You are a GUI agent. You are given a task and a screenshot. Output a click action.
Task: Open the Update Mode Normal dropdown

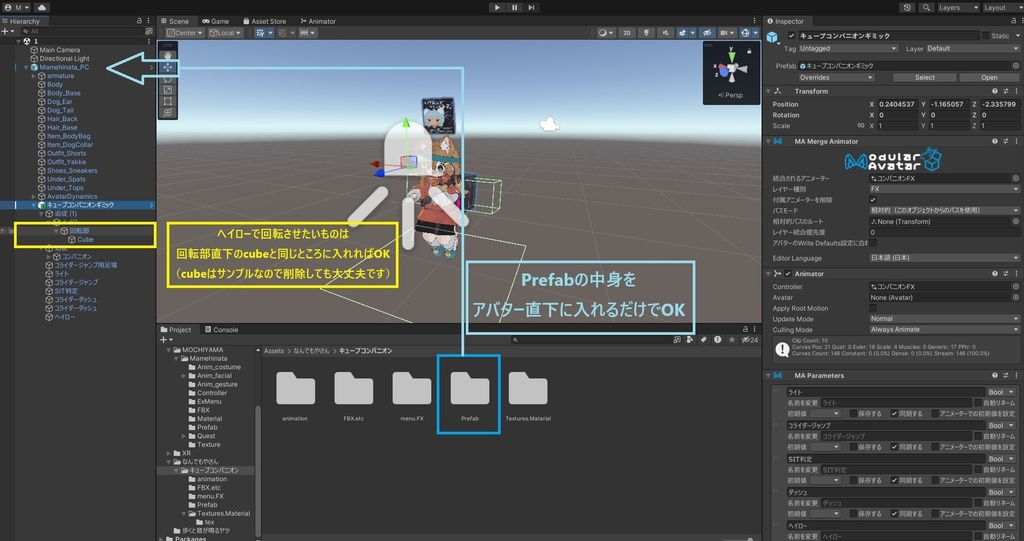[944, 319]
